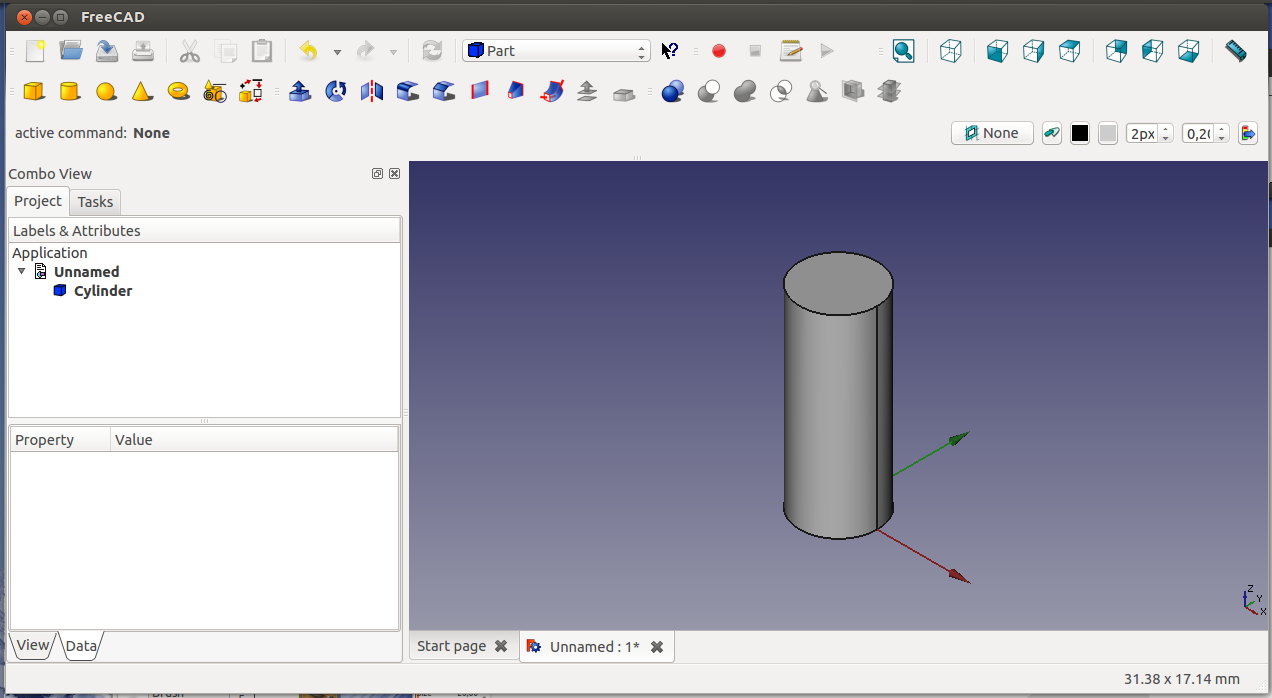Add a cone primitive

[x=142, y=92]
